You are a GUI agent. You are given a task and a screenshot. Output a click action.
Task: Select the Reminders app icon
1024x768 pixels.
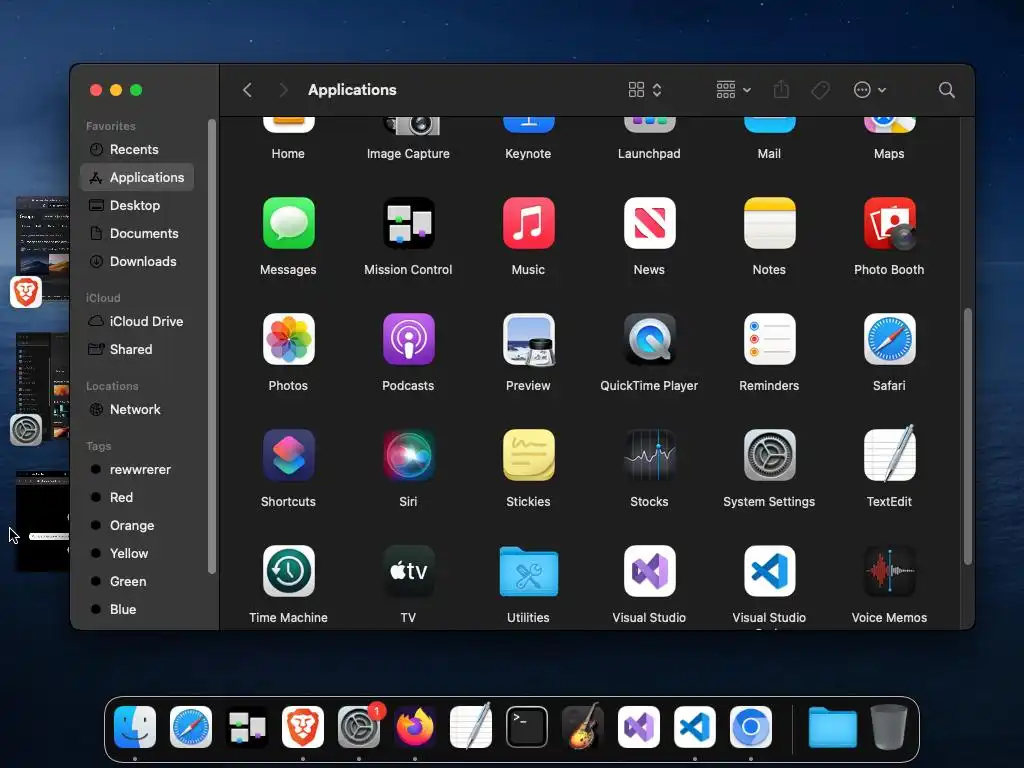769,339
